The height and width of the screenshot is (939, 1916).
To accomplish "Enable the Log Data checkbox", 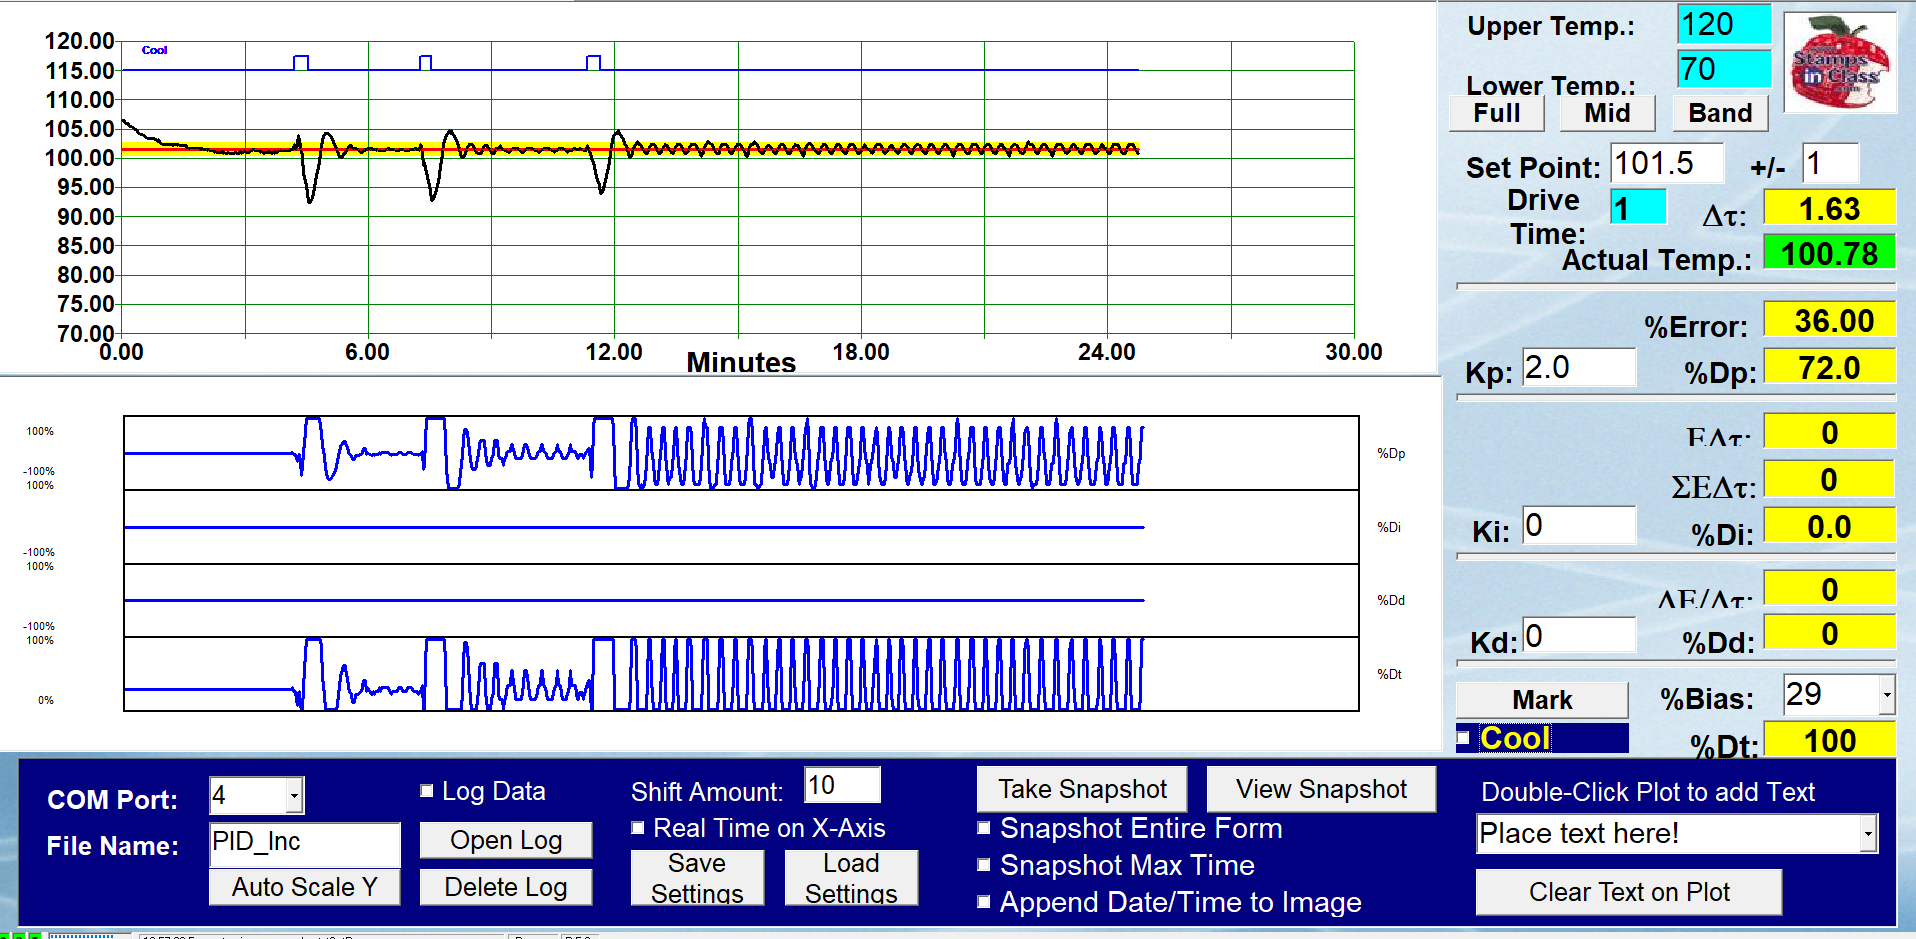I will 427,791.
